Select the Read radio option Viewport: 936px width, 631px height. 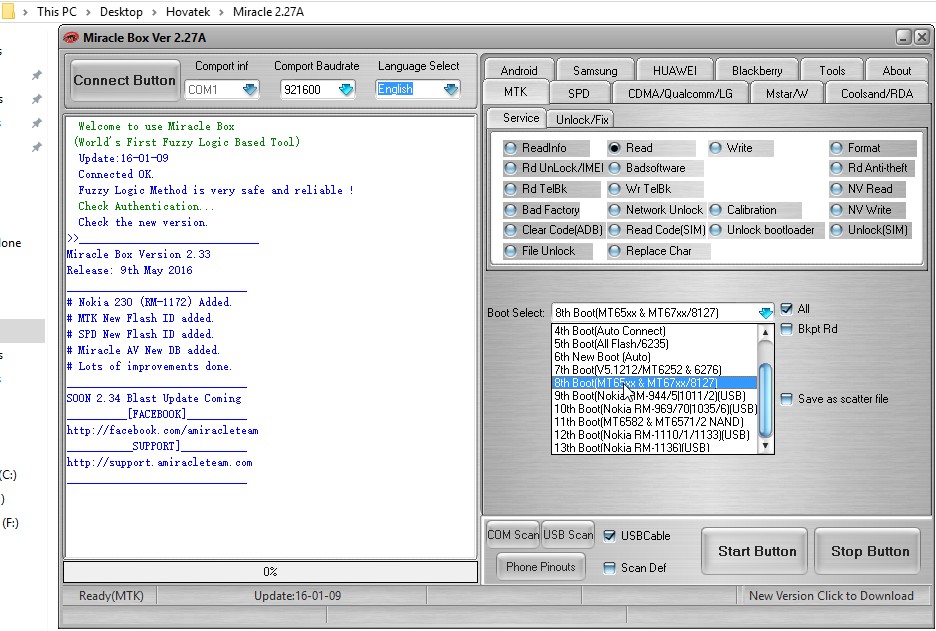click(x=651, y=148)
